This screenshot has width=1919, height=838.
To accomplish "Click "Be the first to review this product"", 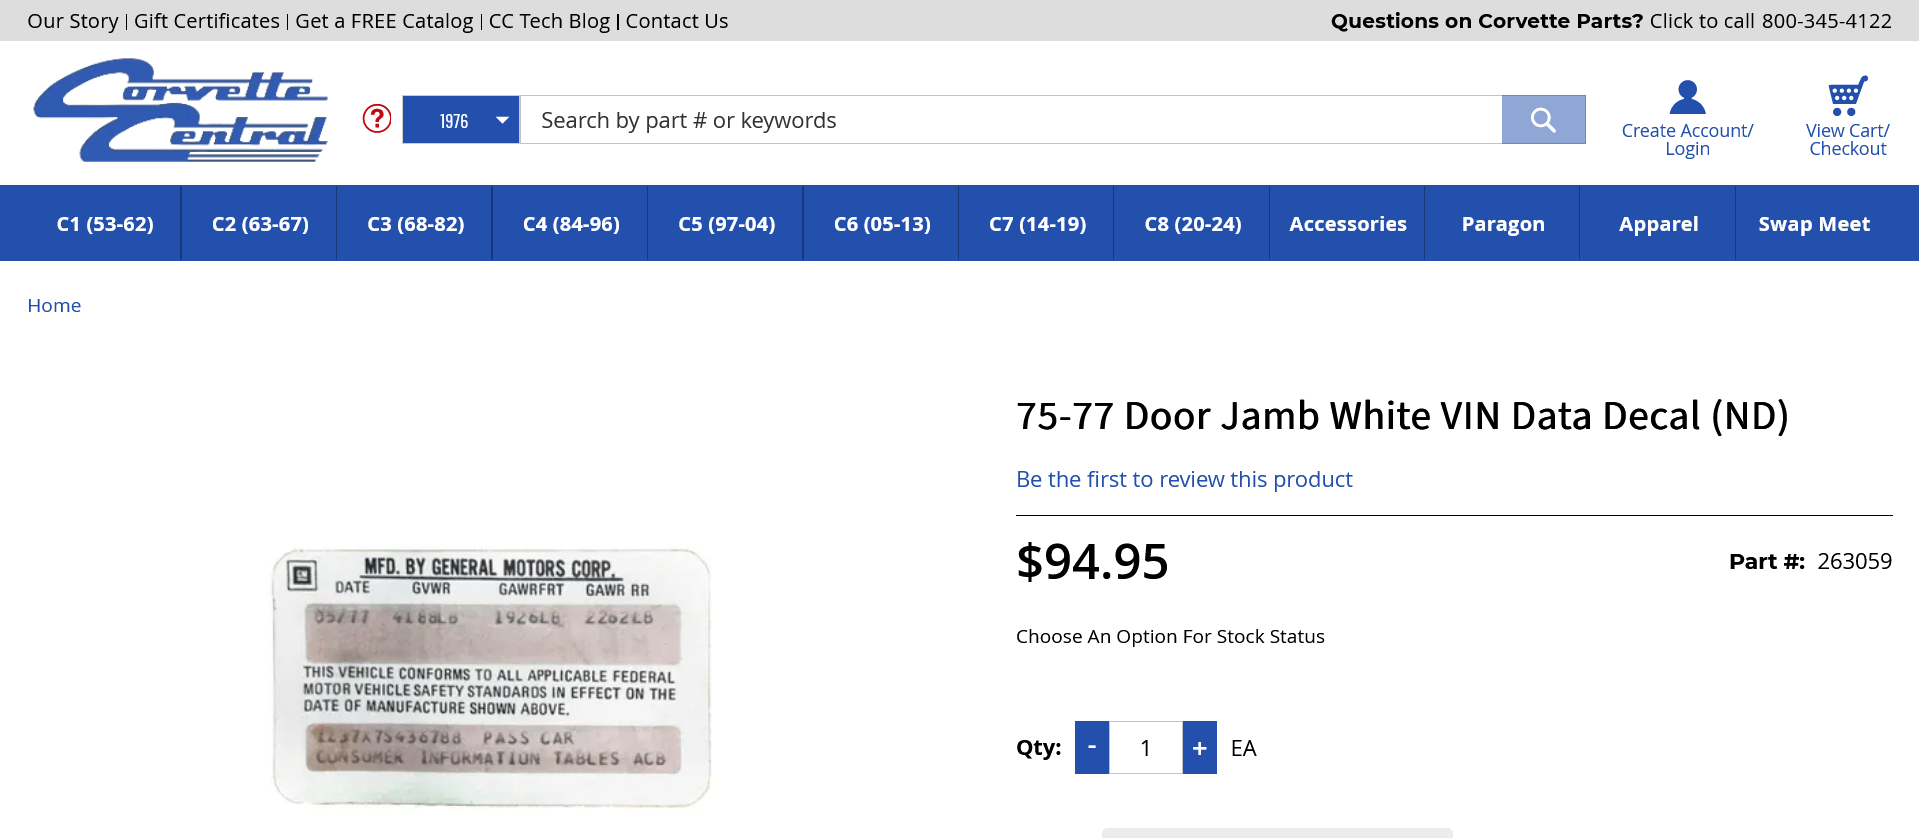I will coord(1184,479).
